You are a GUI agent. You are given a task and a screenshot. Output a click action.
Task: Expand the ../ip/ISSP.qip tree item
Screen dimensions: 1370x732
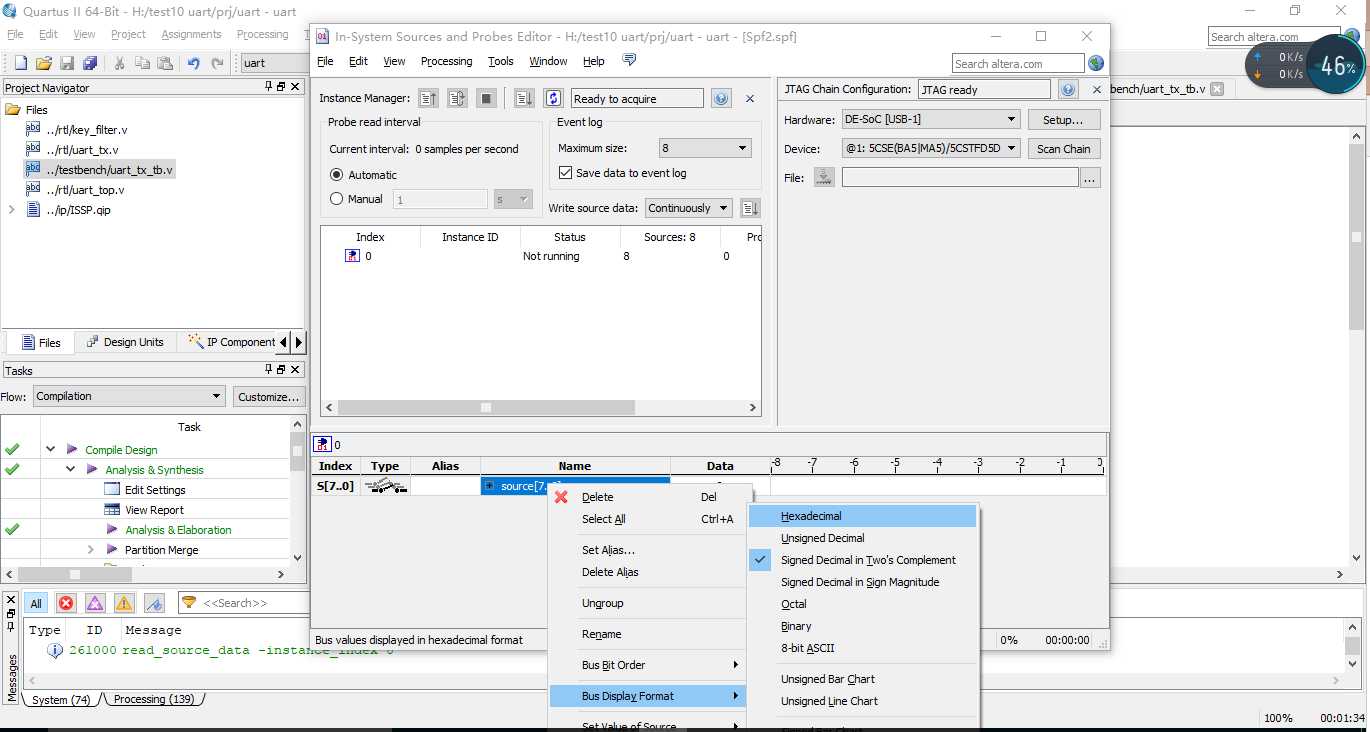(x=12, y=210)
